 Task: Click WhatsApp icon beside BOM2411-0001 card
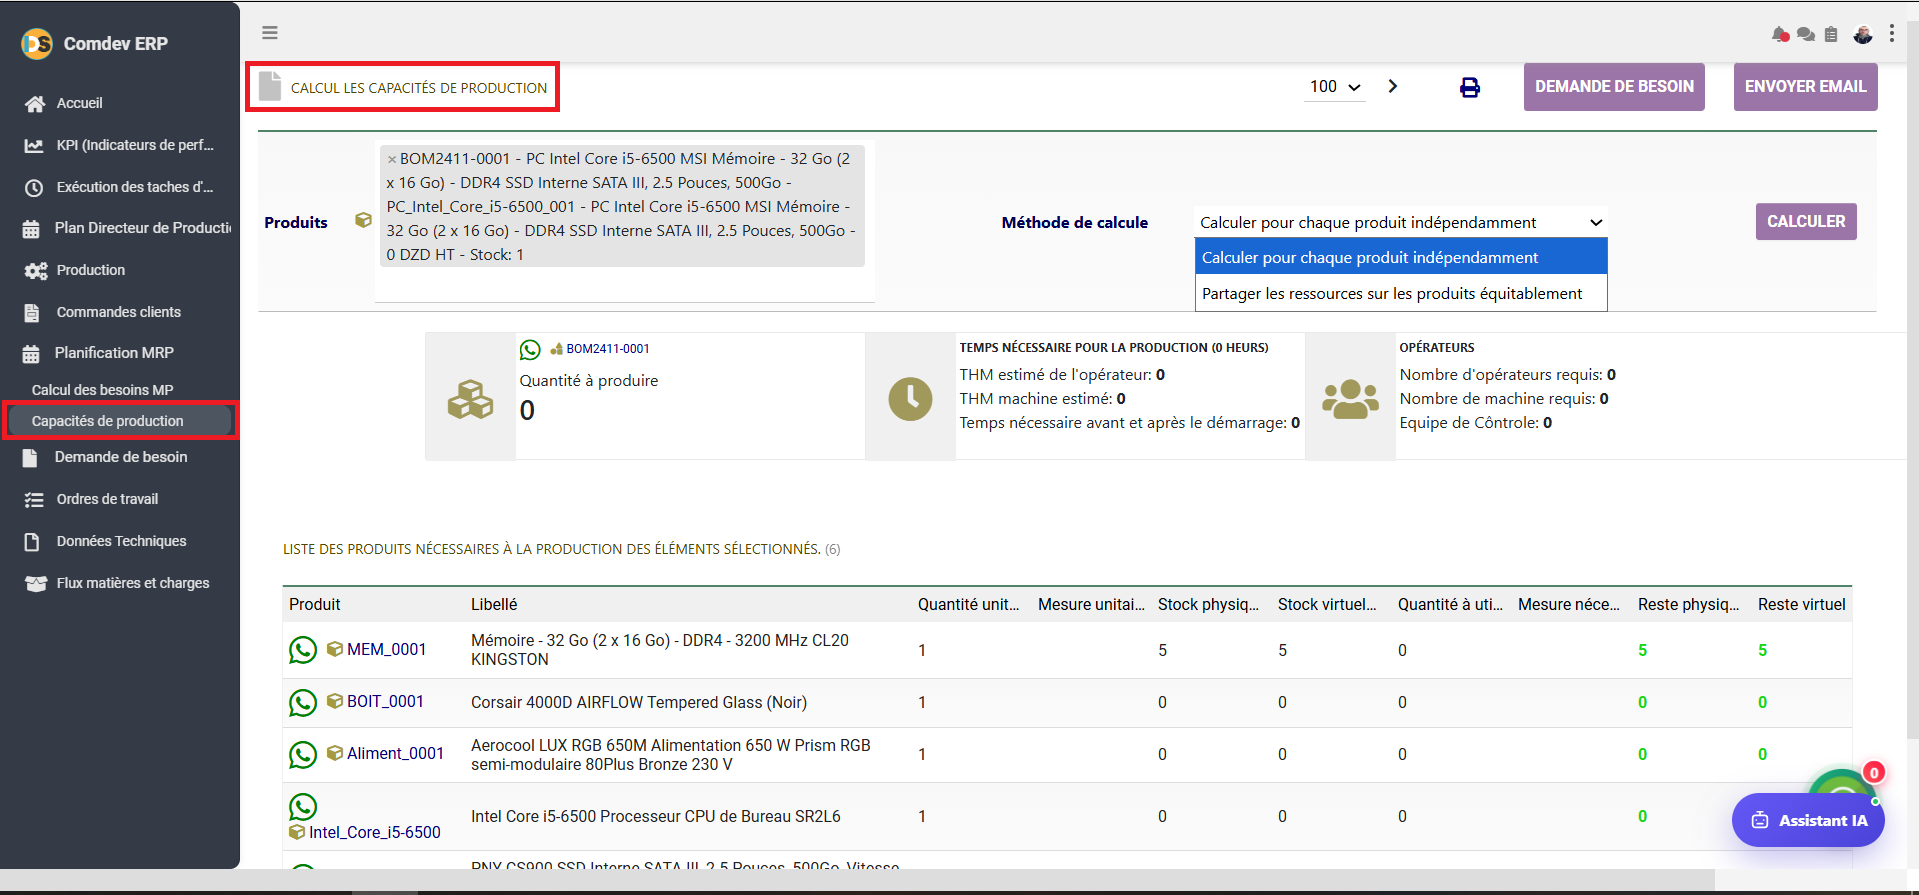(x=530, y=349)
